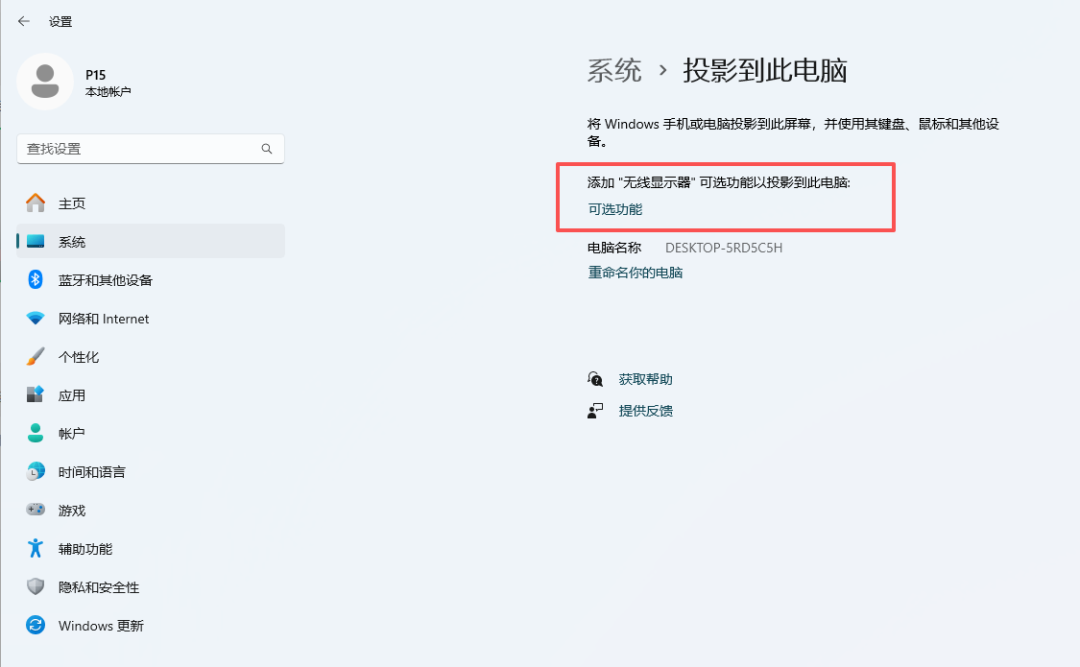
Task: Click the 辅助功能 accessibility icon
Action: pyautogui.click(x=35, y=548)
